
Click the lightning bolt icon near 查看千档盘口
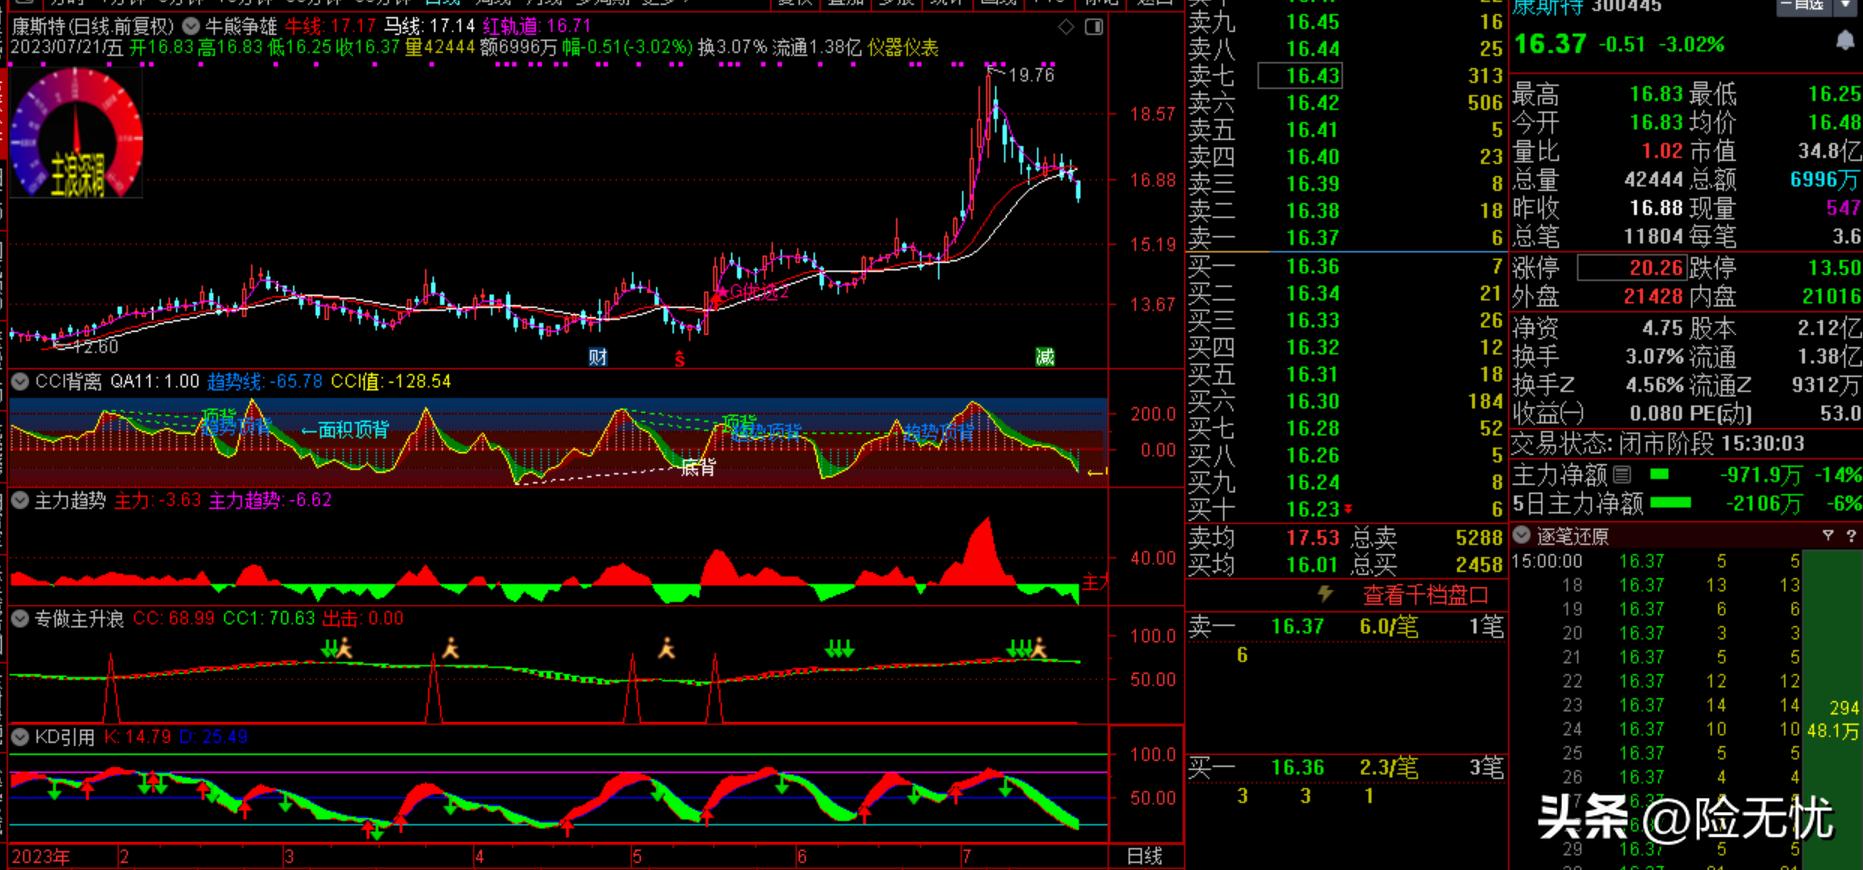click(1325, 594)
